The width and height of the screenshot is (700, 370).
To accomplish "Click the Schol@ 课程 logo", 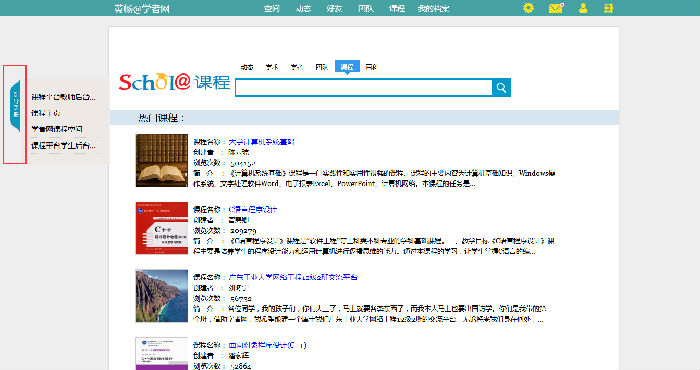I will 174,82.
